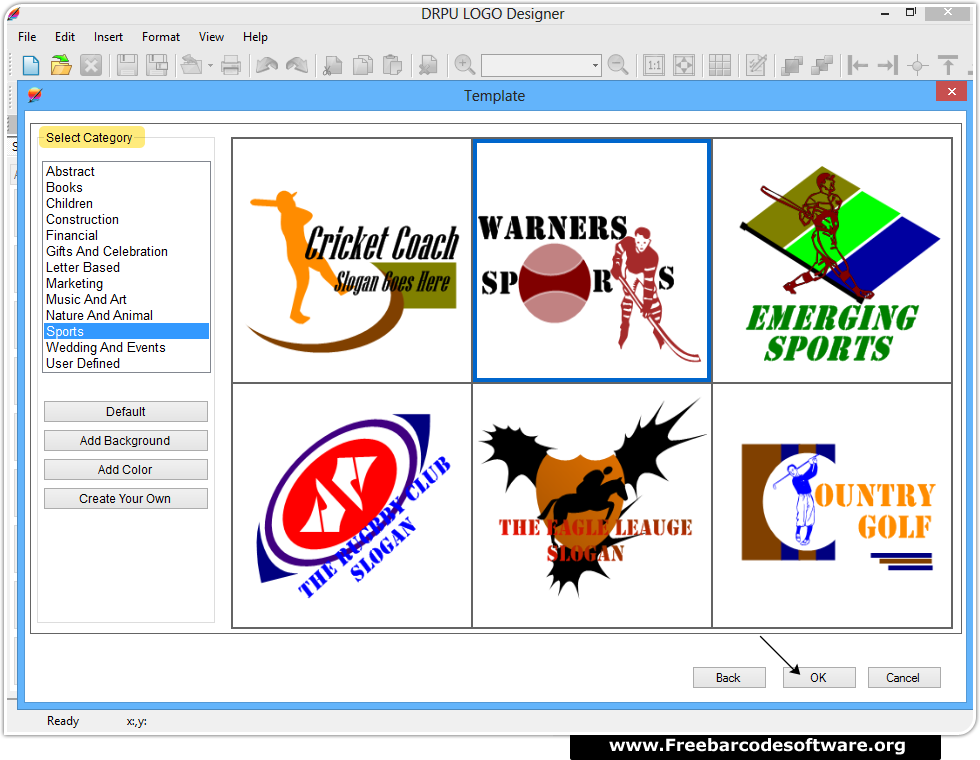980x760 pixels.
Task: Expand the Export dropdown arrow
Action: [210, 65]
